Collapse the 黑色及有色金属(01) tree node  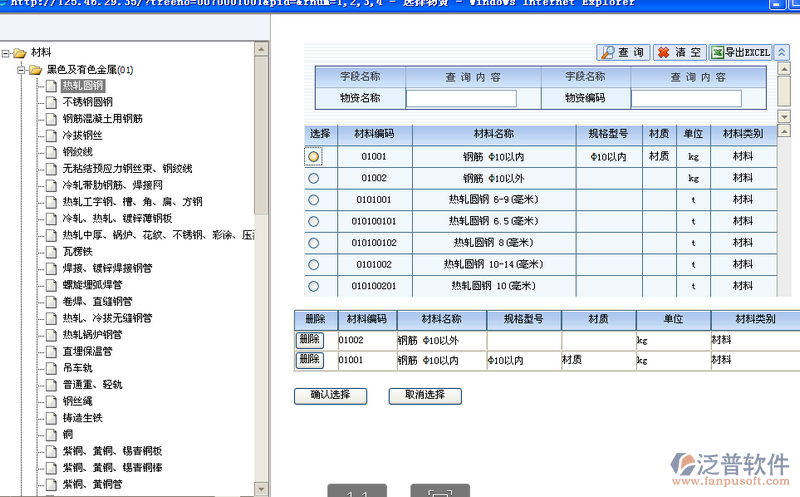pos(21,69)
